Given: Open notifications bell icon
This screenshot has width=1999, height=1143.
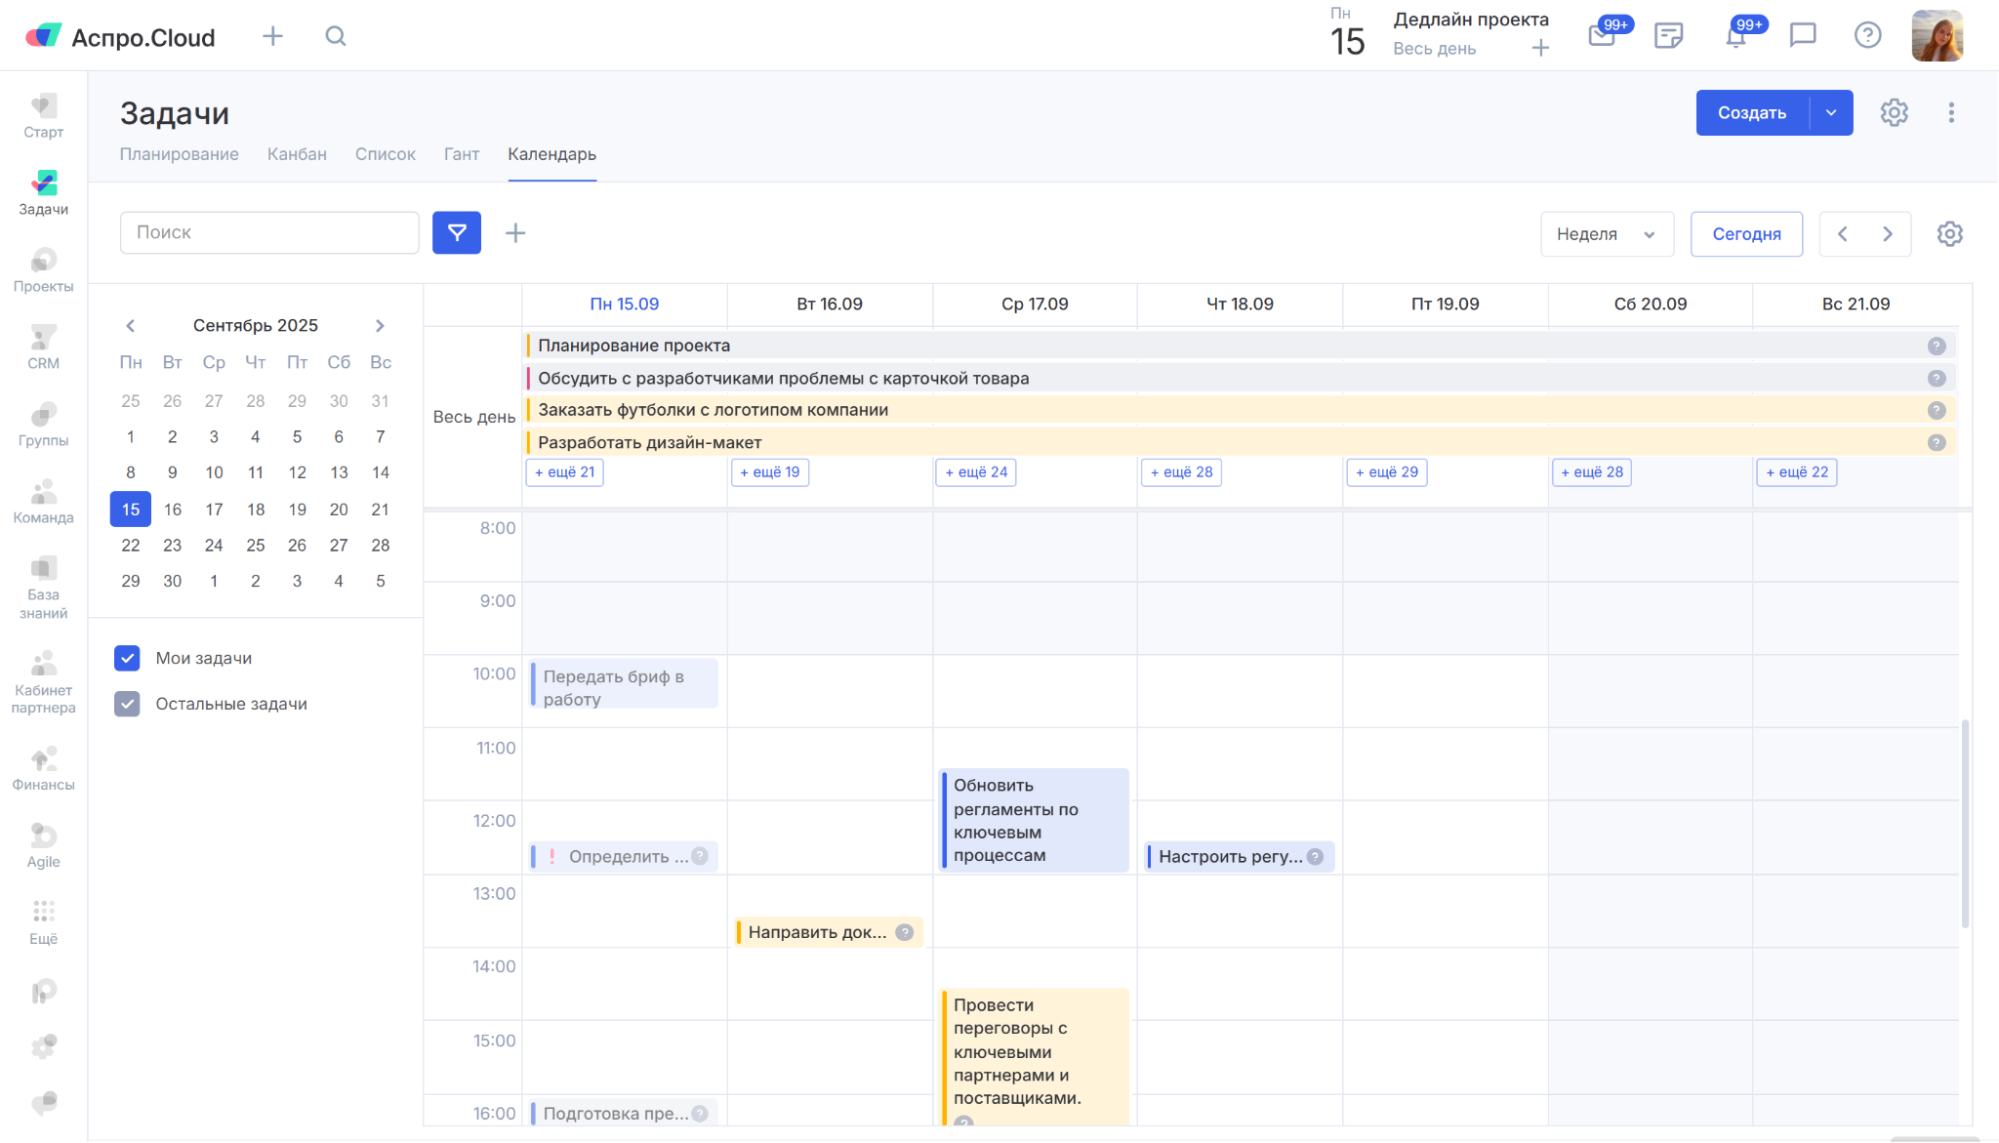Looking at the screenshot, I should 1736,37.
